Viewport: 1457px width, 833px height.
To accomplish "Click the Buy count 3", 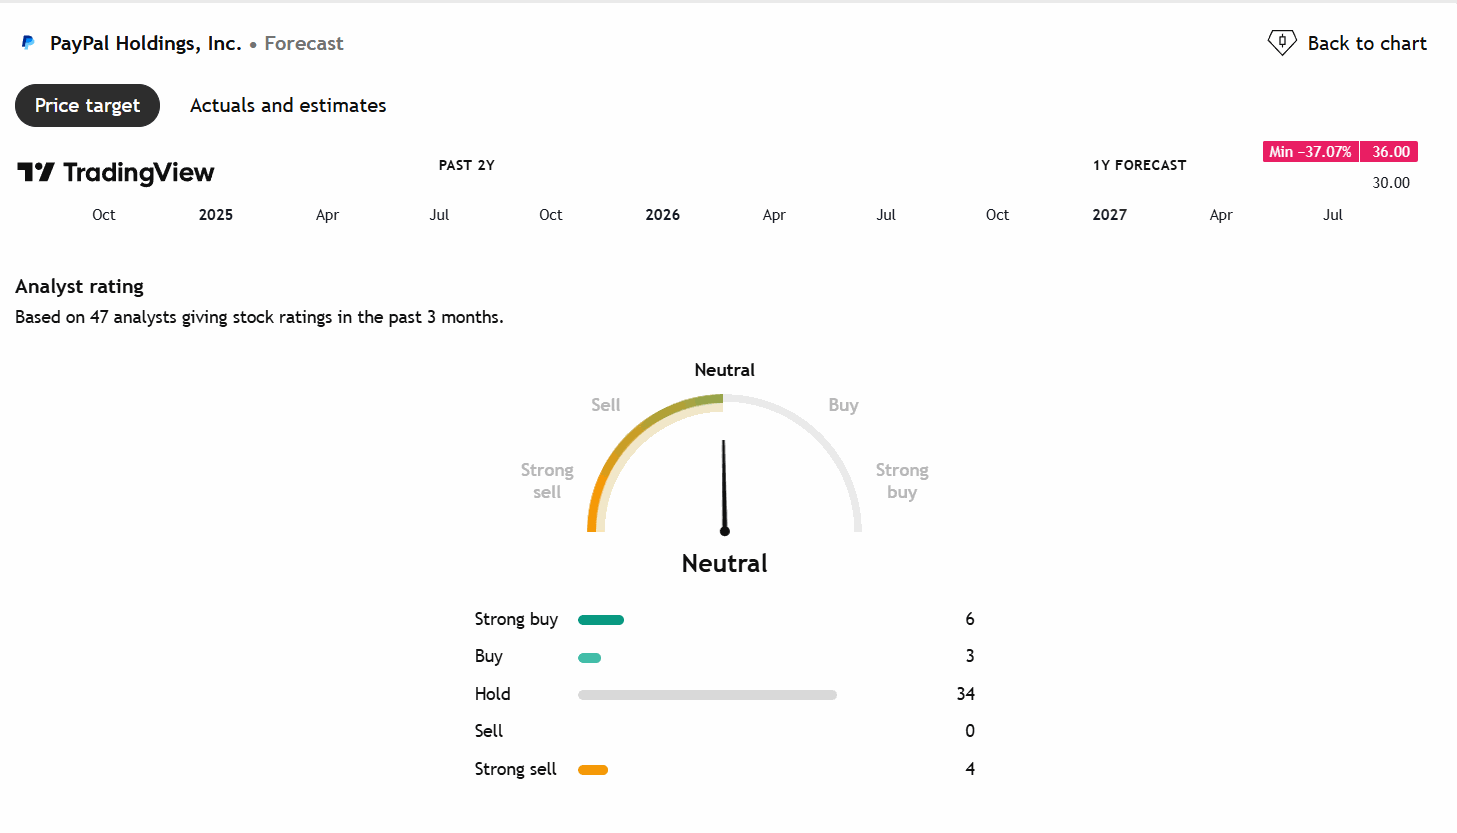I will 970,656.
